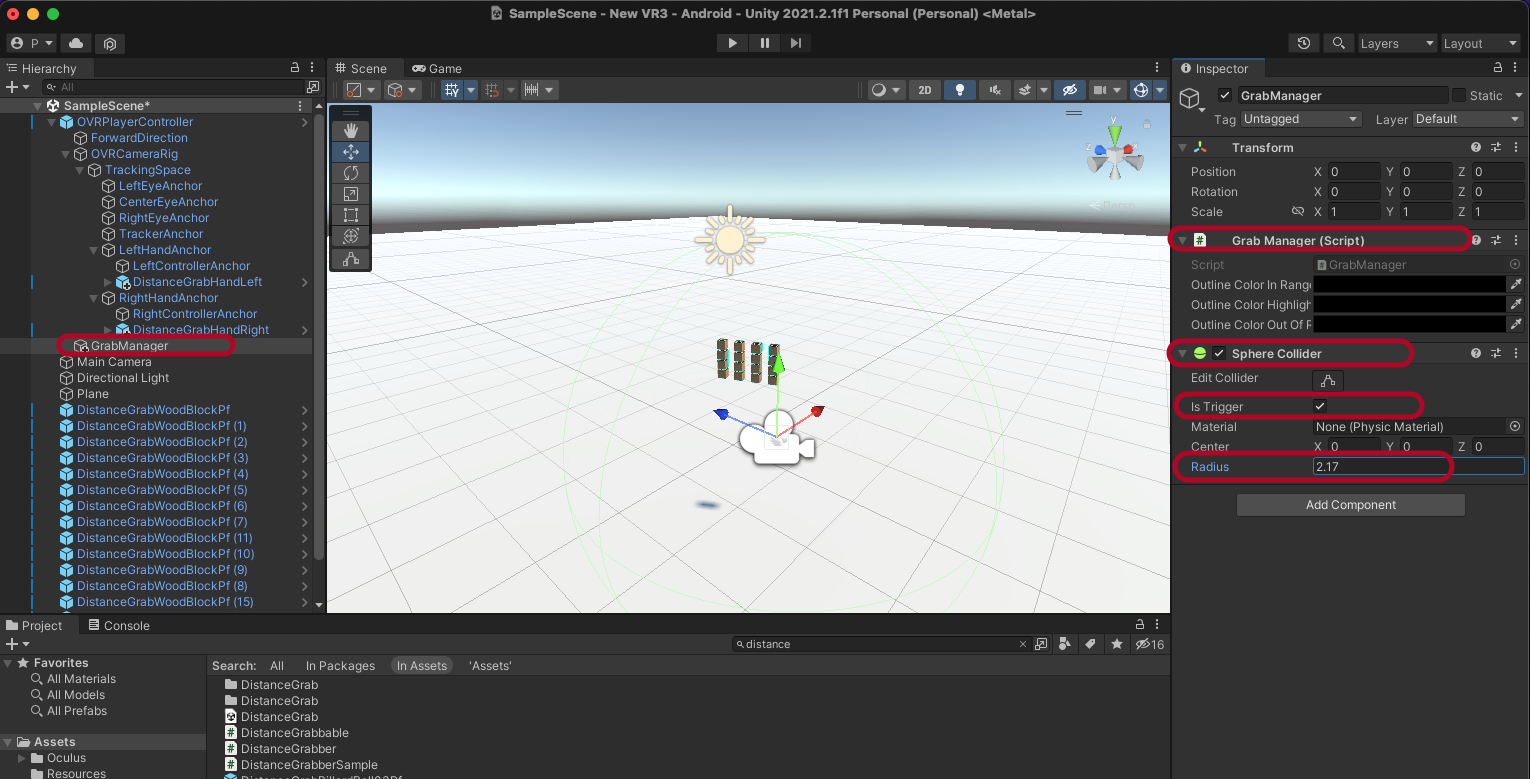Select the Inspector tab
The width and height of the screenshot is (1530, 779).
(x=1214, y=68)
